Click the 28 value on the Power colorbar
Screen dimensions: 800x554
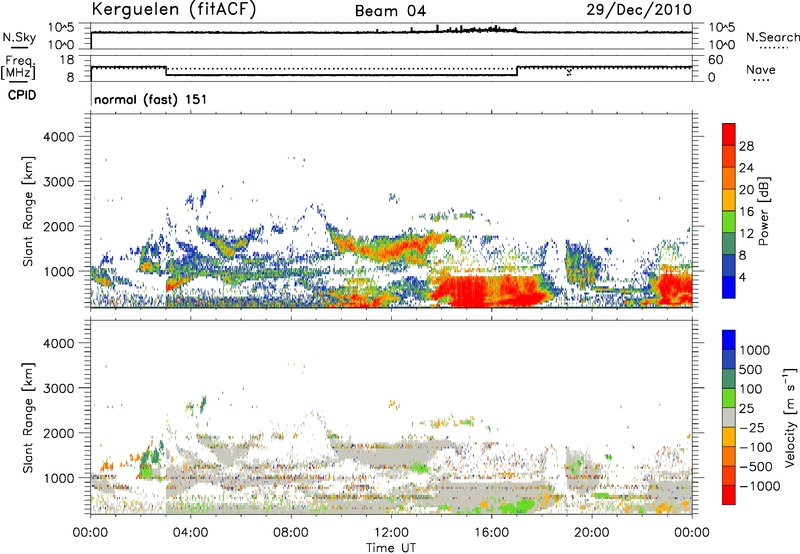point(746,146)
